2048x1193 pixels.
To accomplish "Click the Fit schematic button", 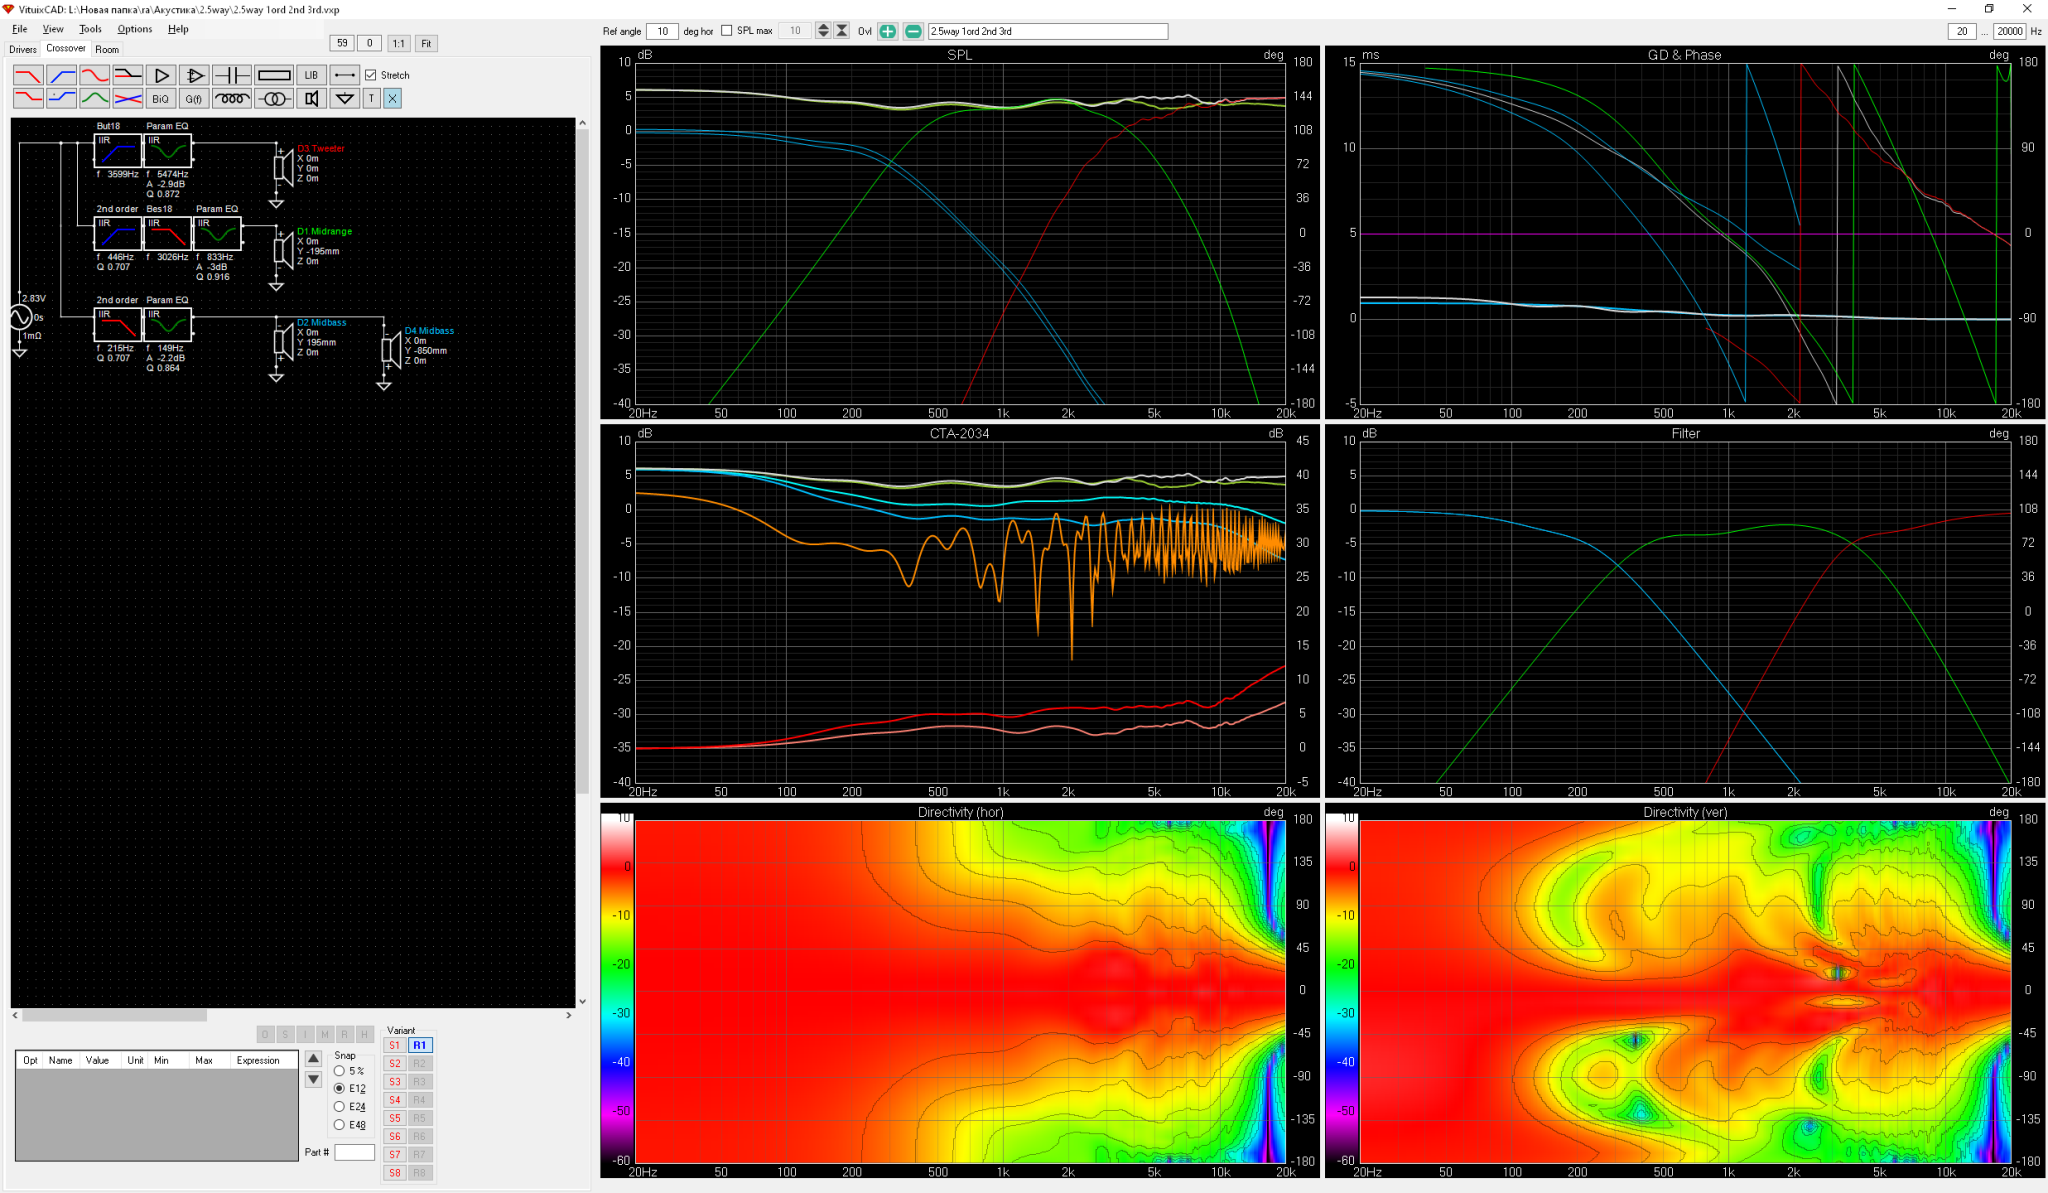I will [426, 43].
